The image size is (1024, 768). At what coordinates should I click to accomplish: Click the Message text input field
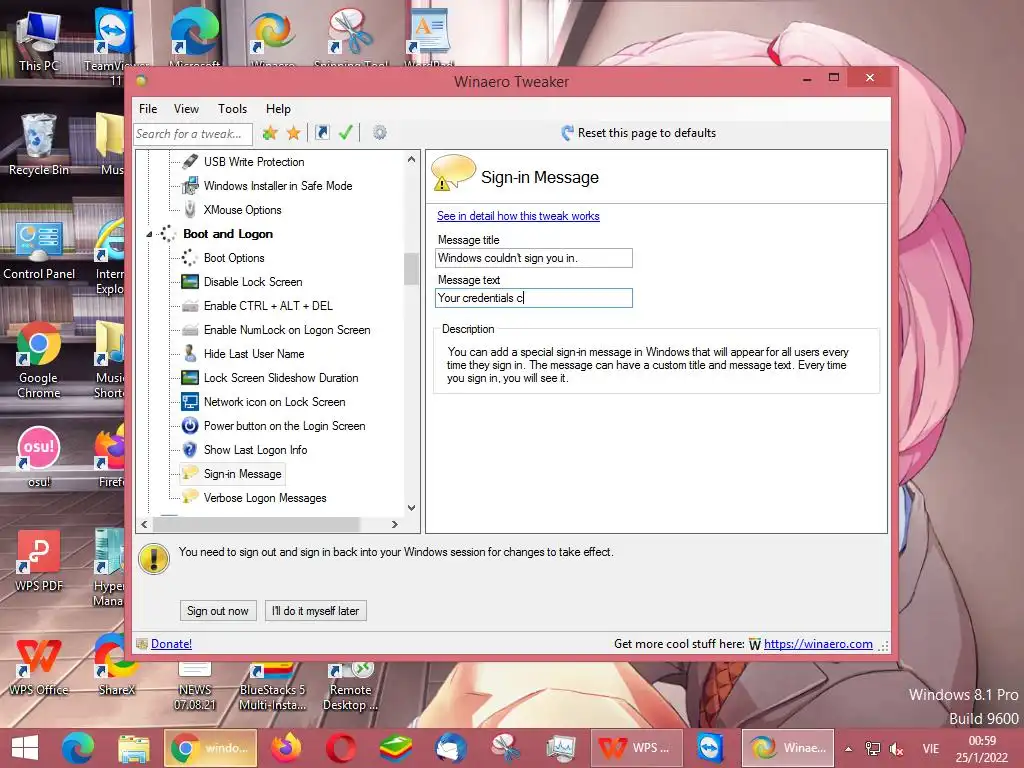534,298
